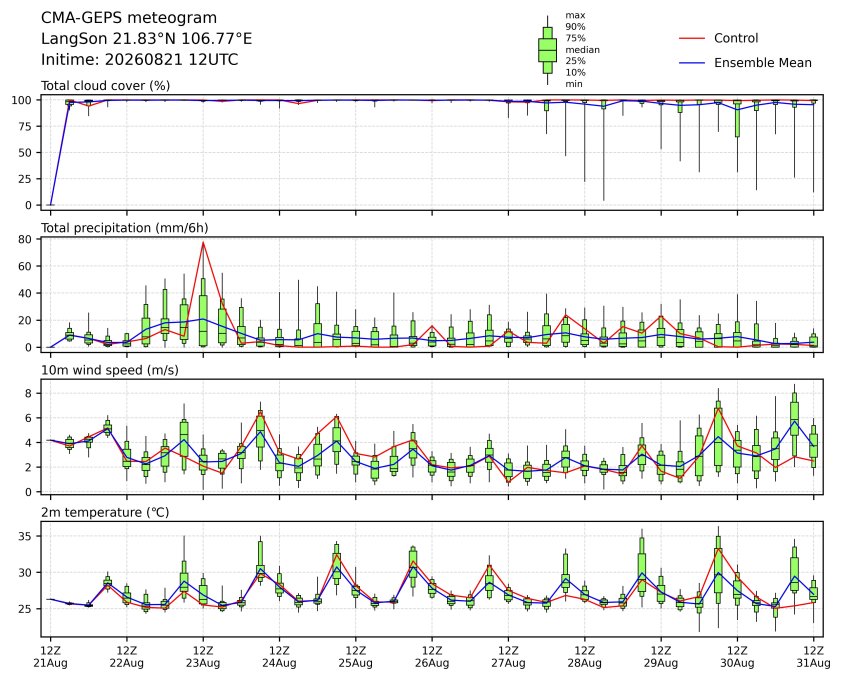
Task: Click the 'median' label in box legend
Action: point(582,49)
